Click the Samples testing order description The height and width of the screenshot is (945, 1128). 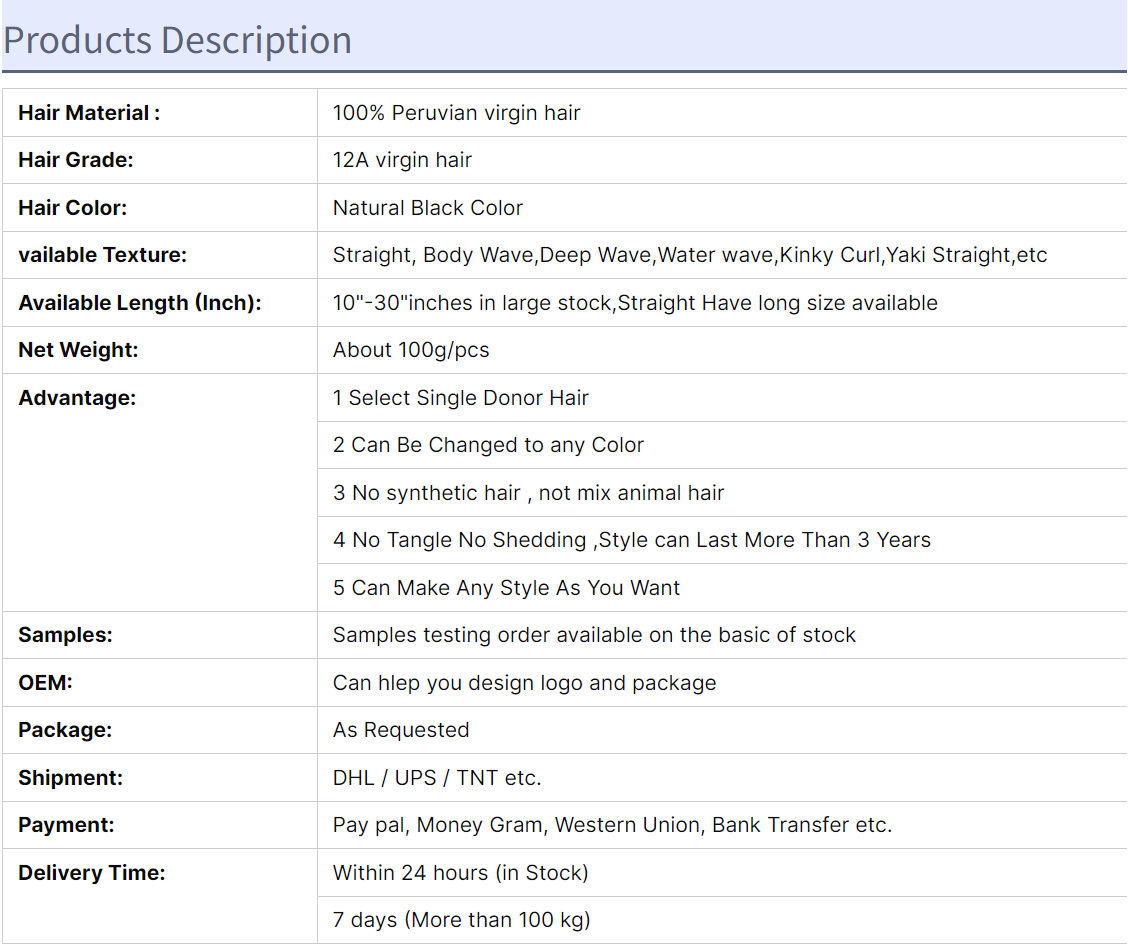[x=594, y=635]
